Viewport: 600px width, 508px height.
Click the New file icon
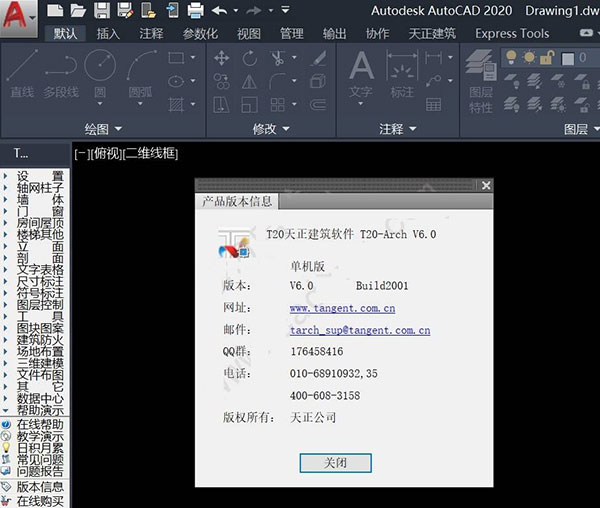55,11
